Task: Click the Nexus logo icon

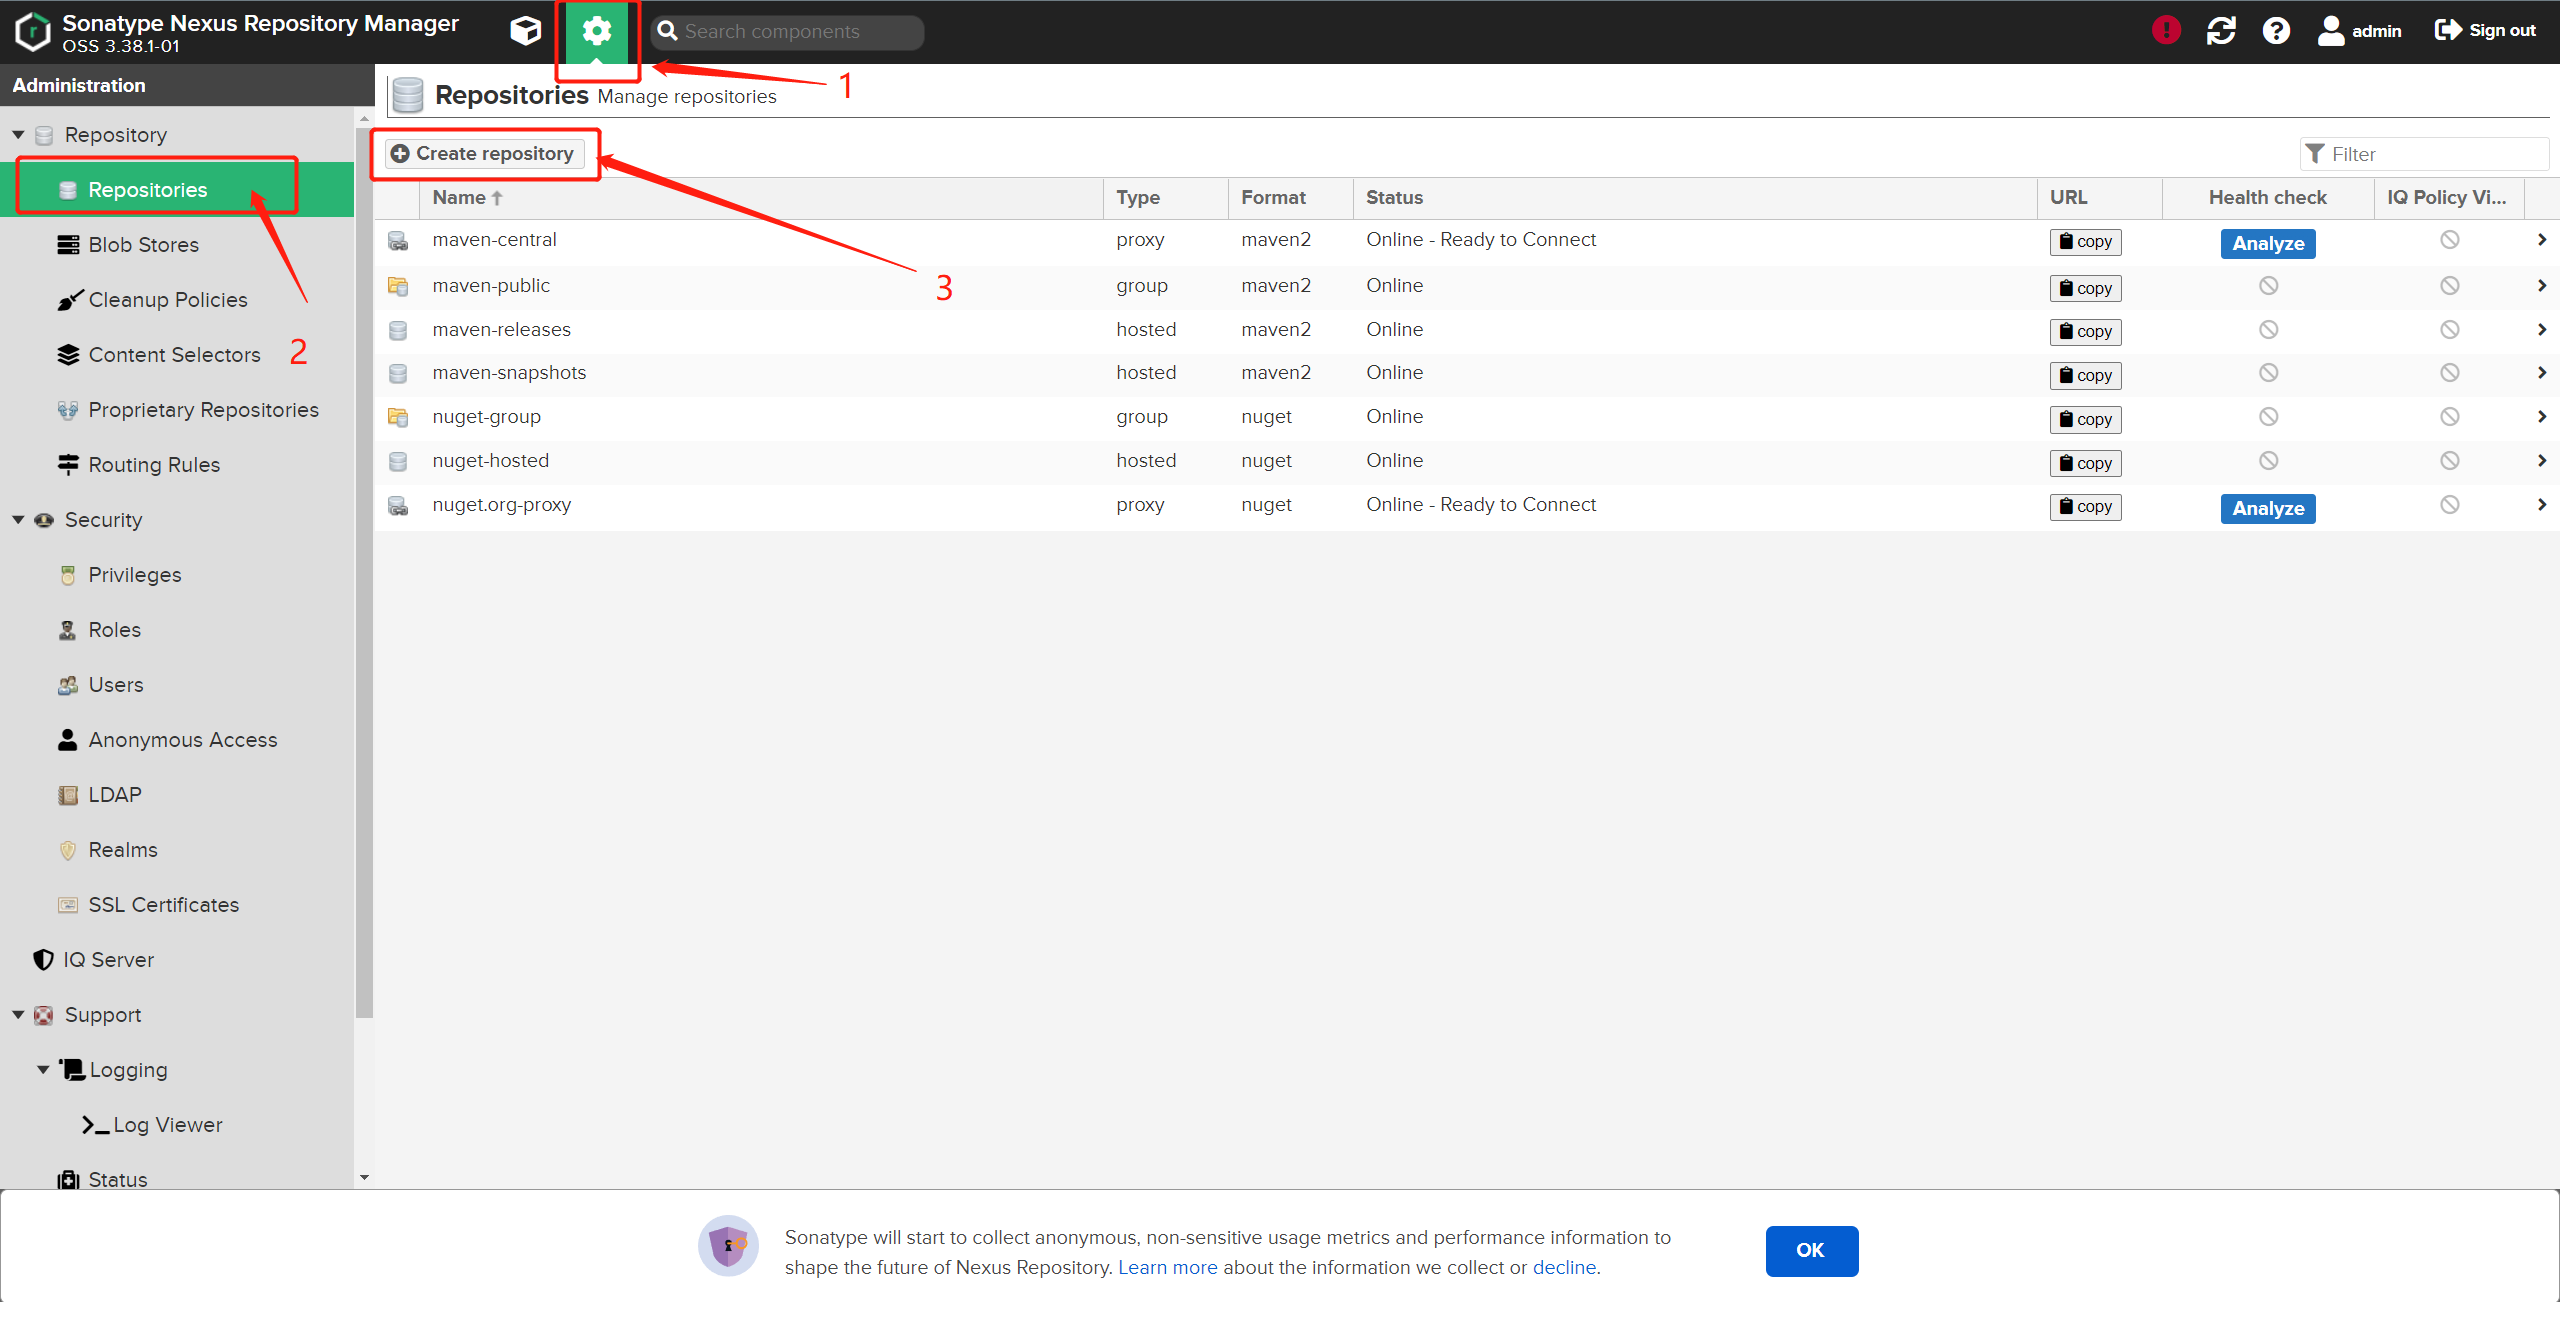Action: click(x=32, y=31)
